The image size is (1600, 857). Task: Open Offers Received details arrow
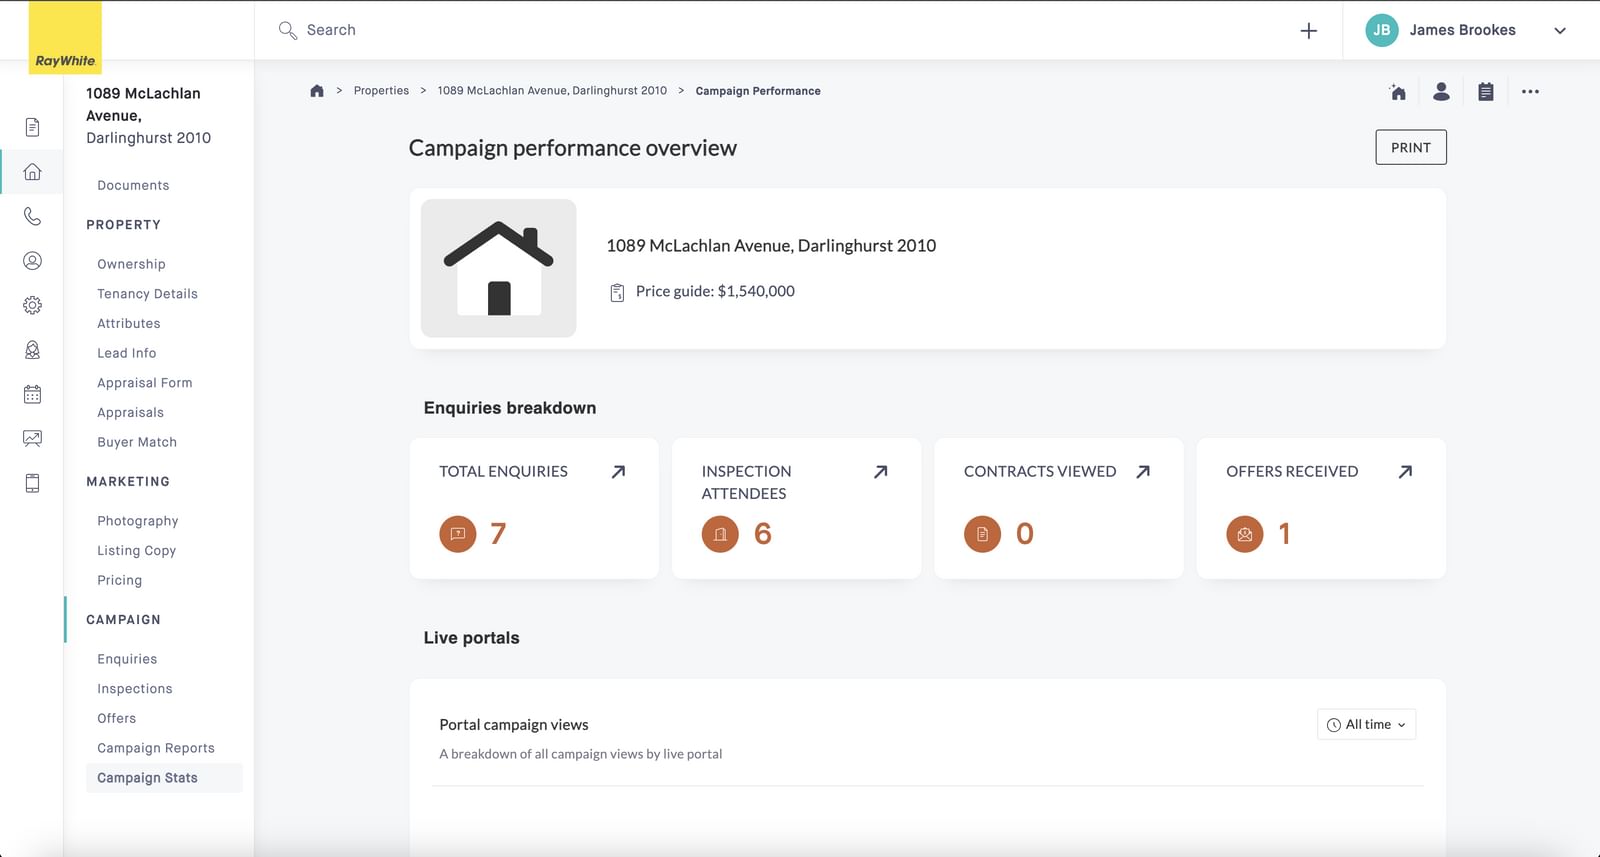(1405, 472)
